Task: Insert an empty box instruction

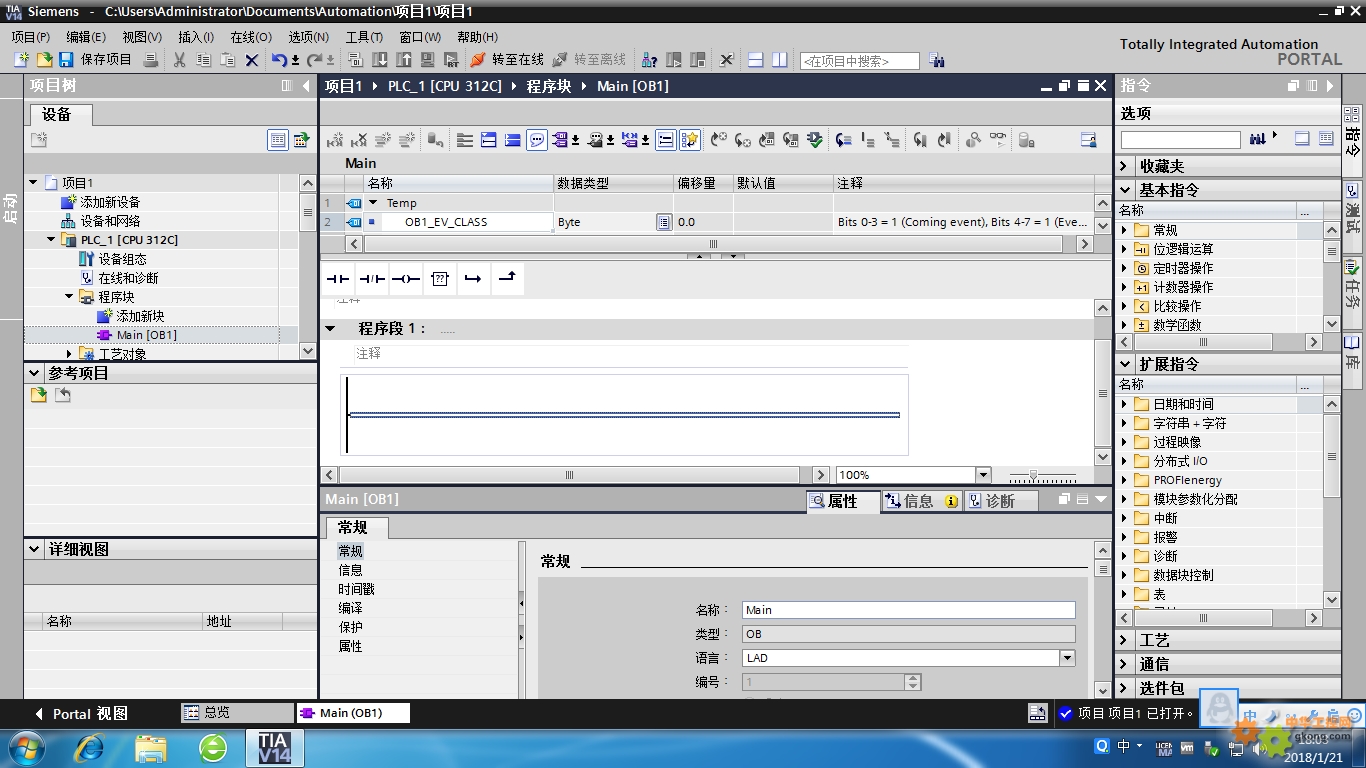Action: click(x=440, y=279)
